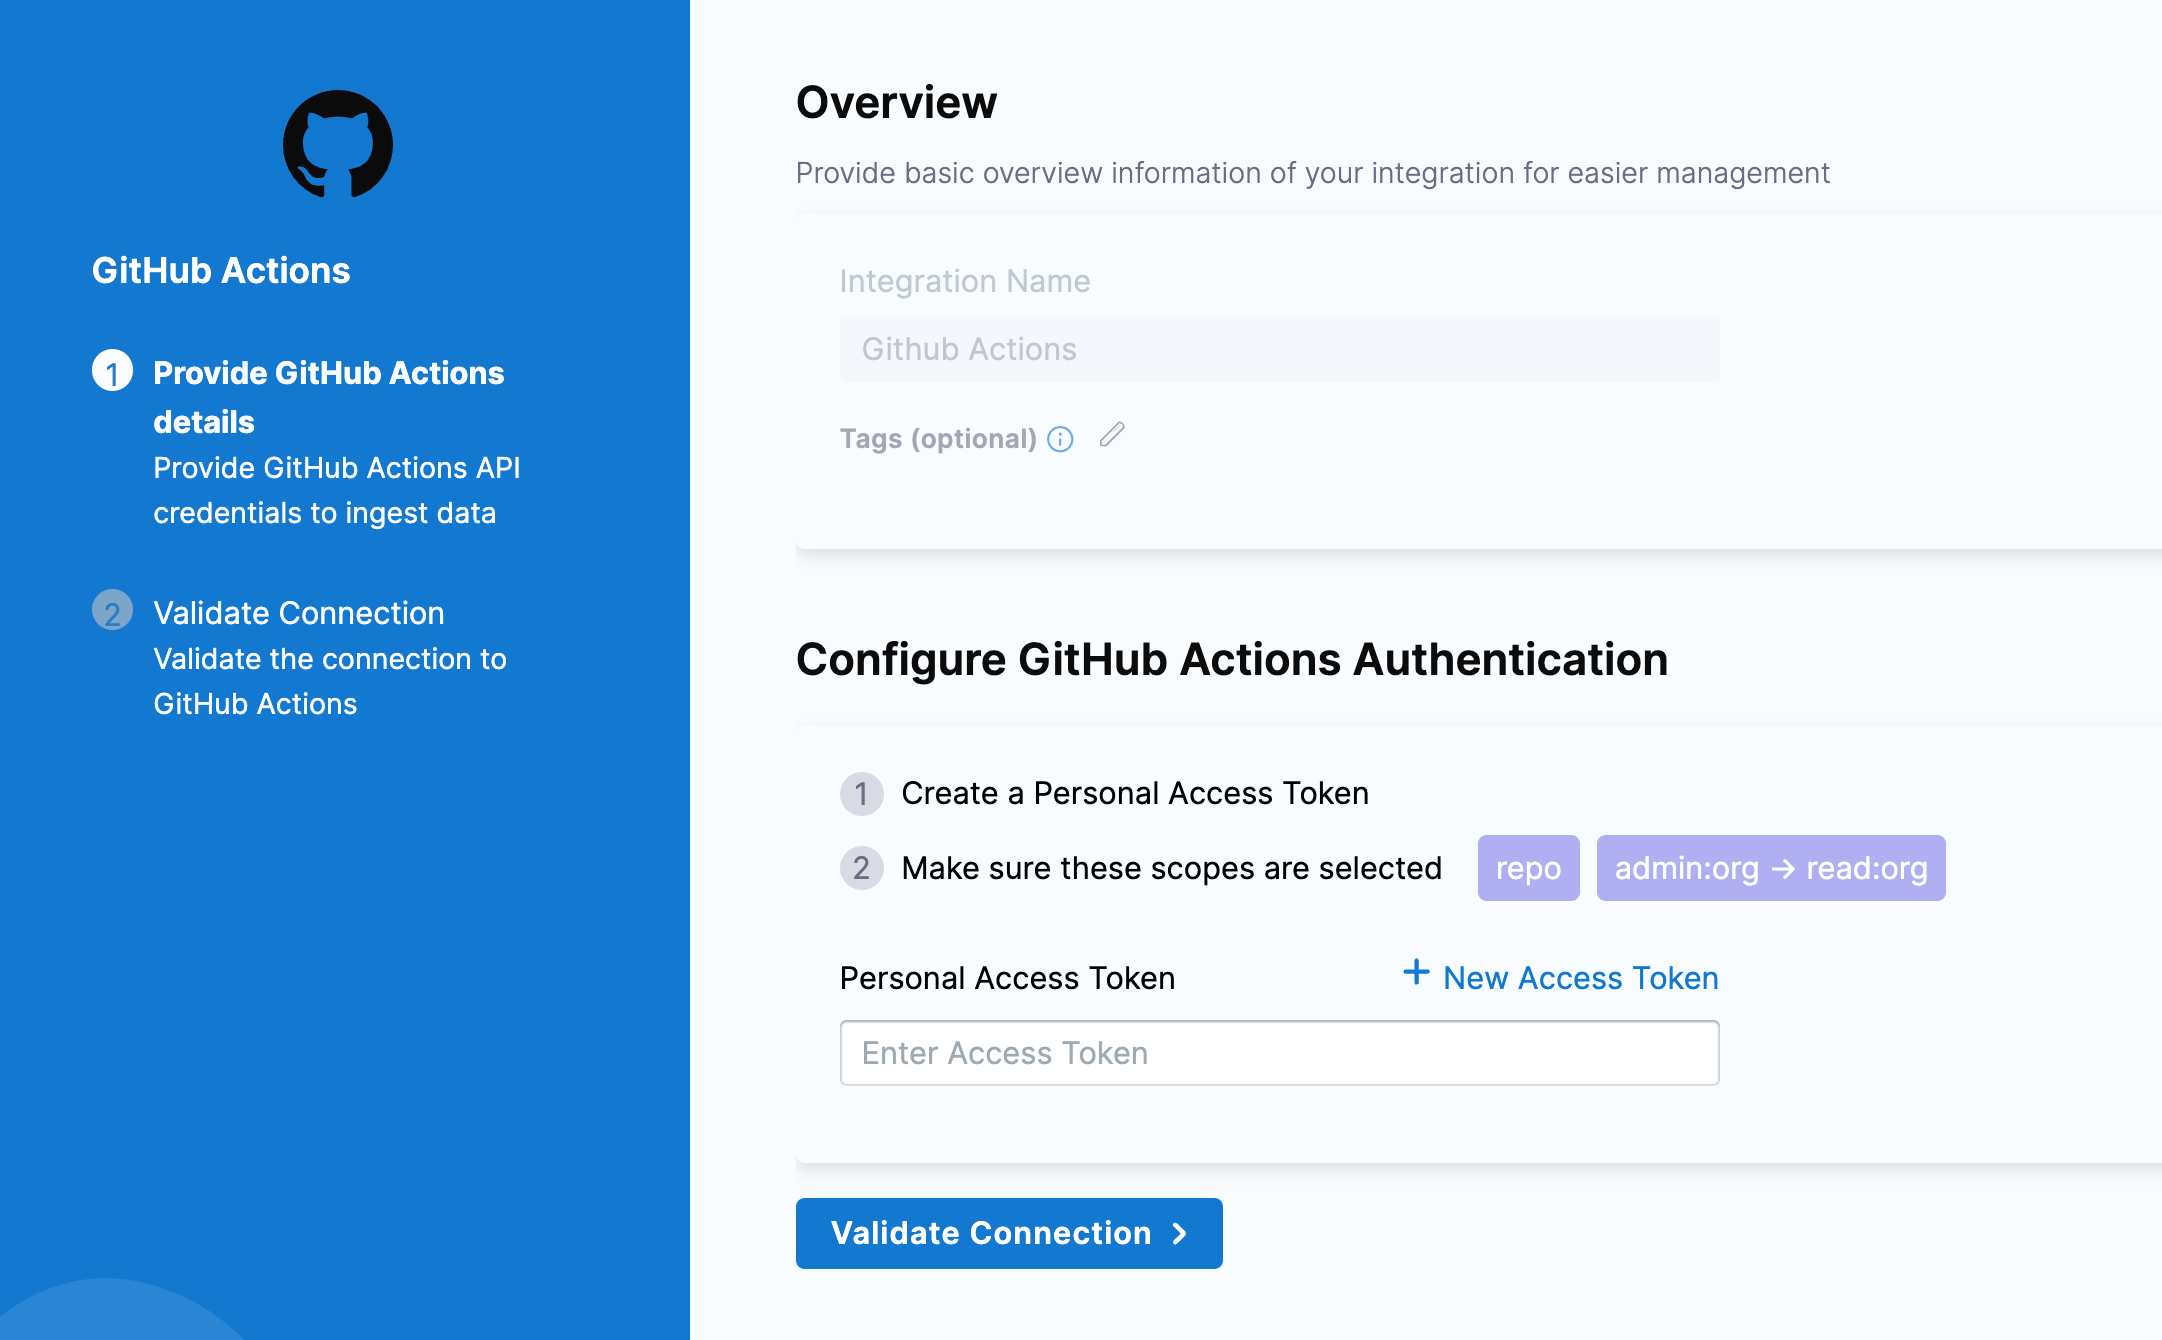Go to Validate Connection sidebar step
2162x1340 pixels.
298,613
